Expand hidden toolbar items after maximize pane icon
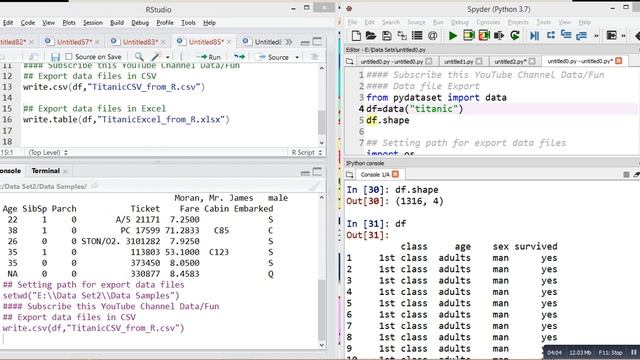640x360 pixels. click(x=623, y=36)
